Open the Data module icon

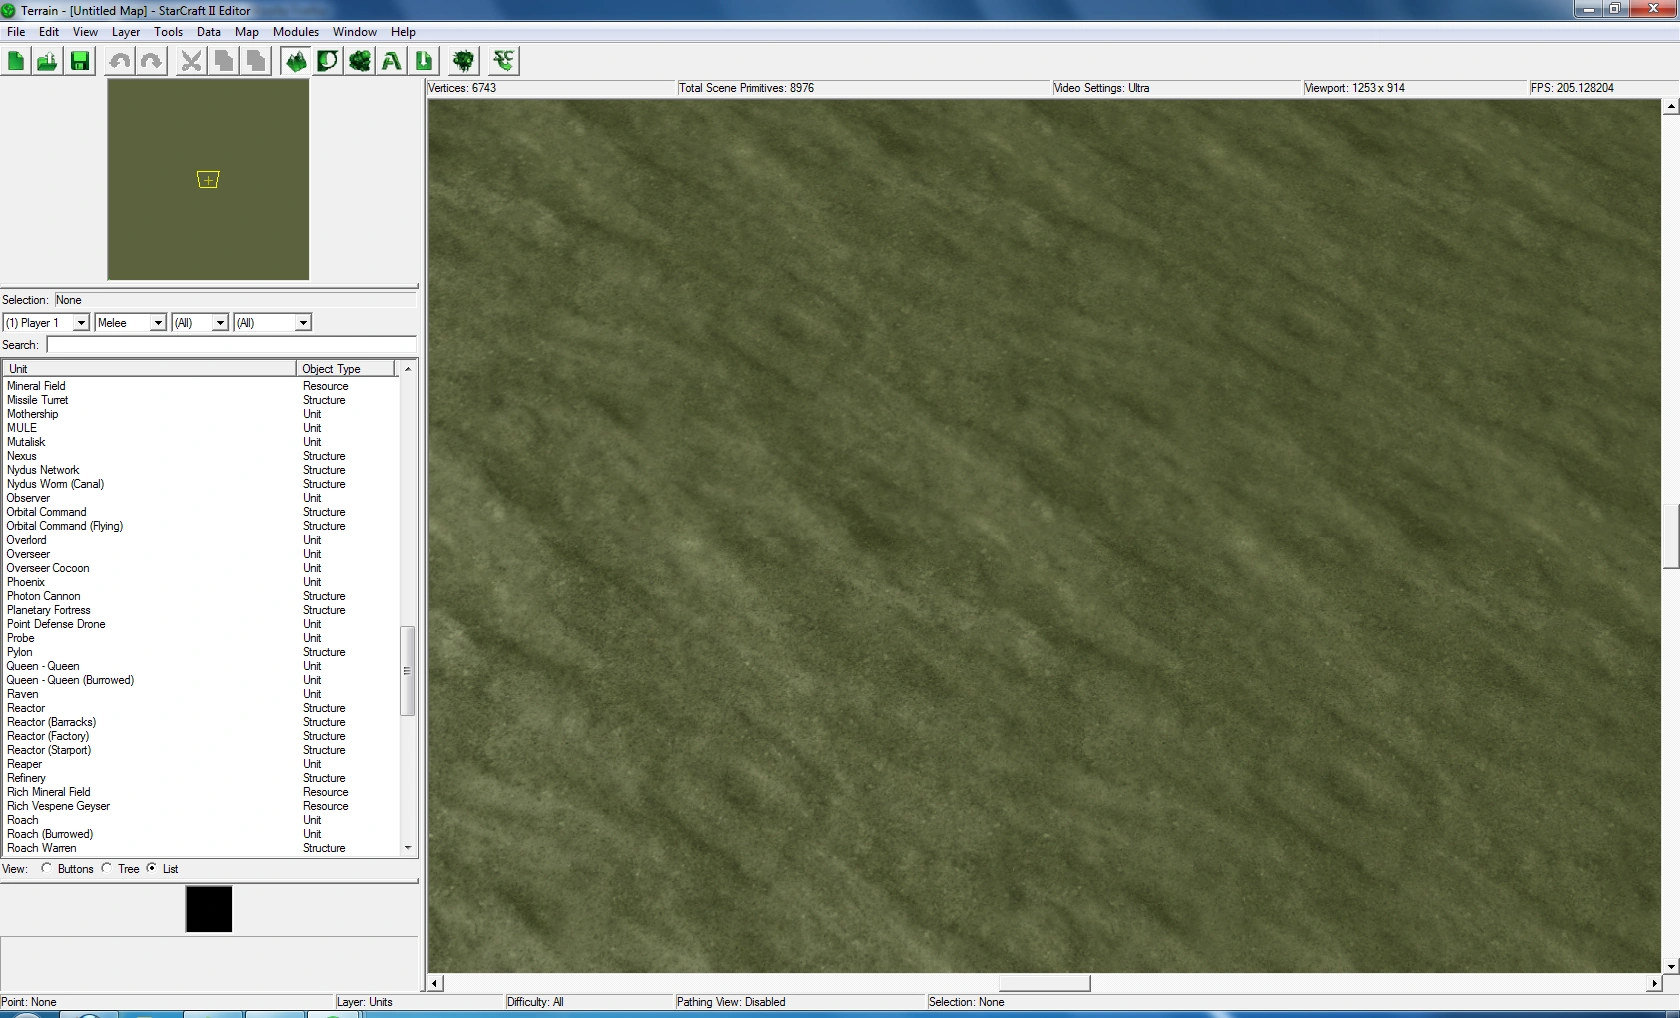click(x=360, y=61)
